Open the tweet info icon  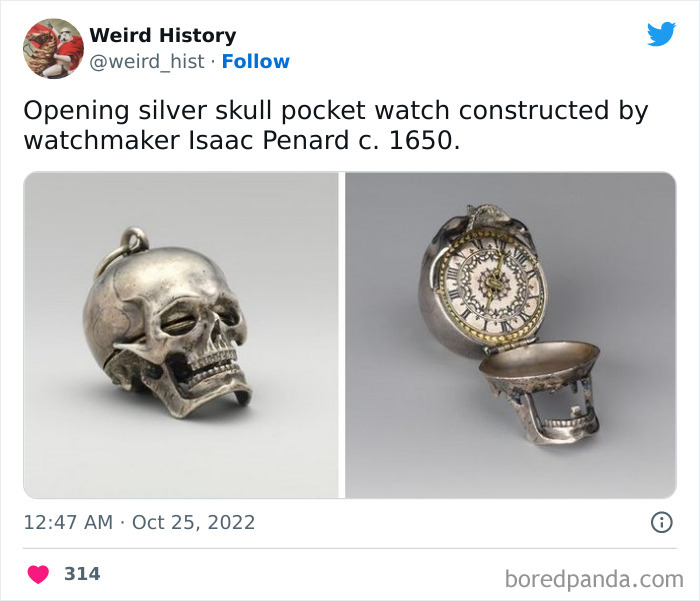pos(662,522)
